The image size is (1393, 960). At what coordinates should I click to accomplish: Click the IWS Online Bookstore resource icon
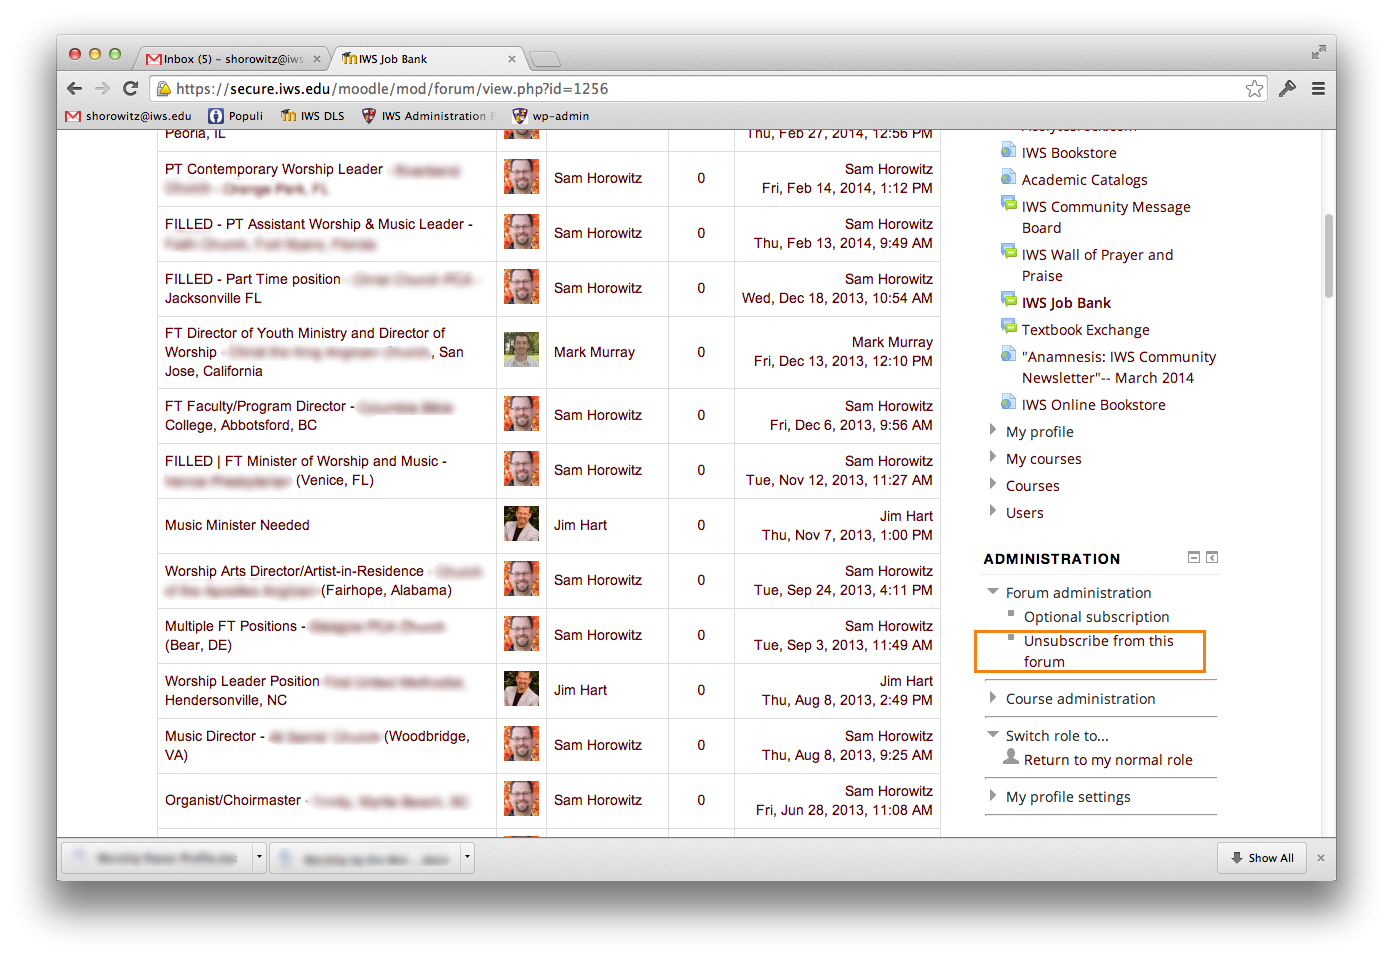click(x=1008, y=403)
